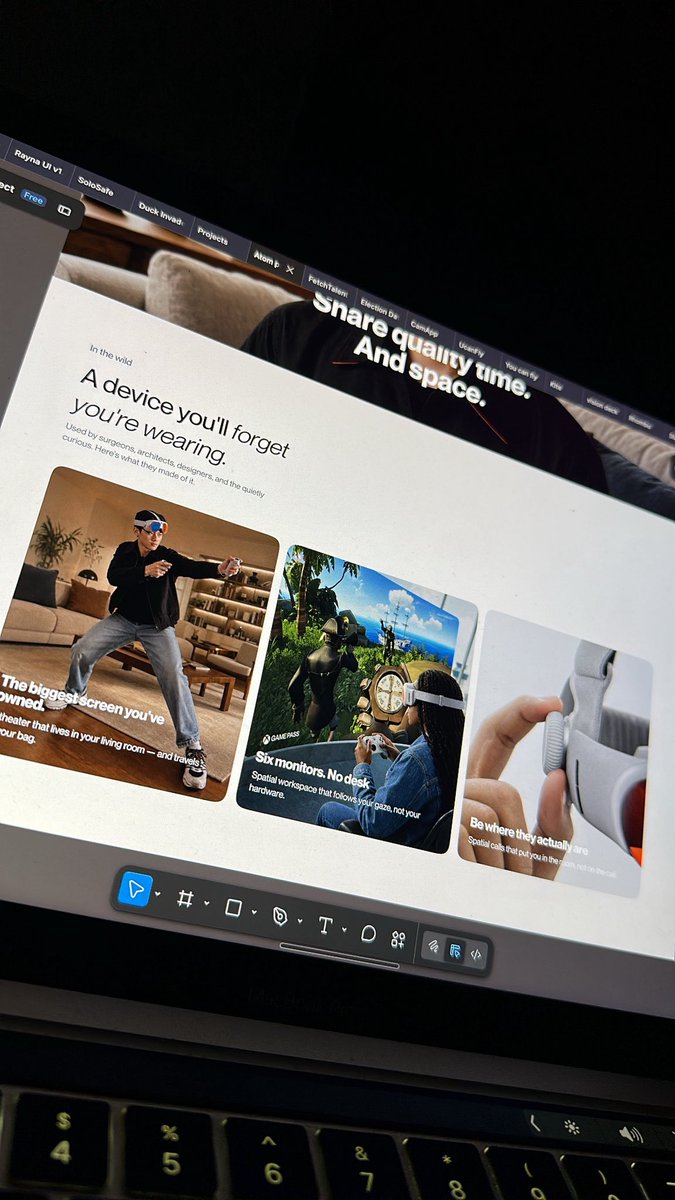The image size is (675, 1200).
Task: Switch to the design cursor mode
Action: point(455,950)
